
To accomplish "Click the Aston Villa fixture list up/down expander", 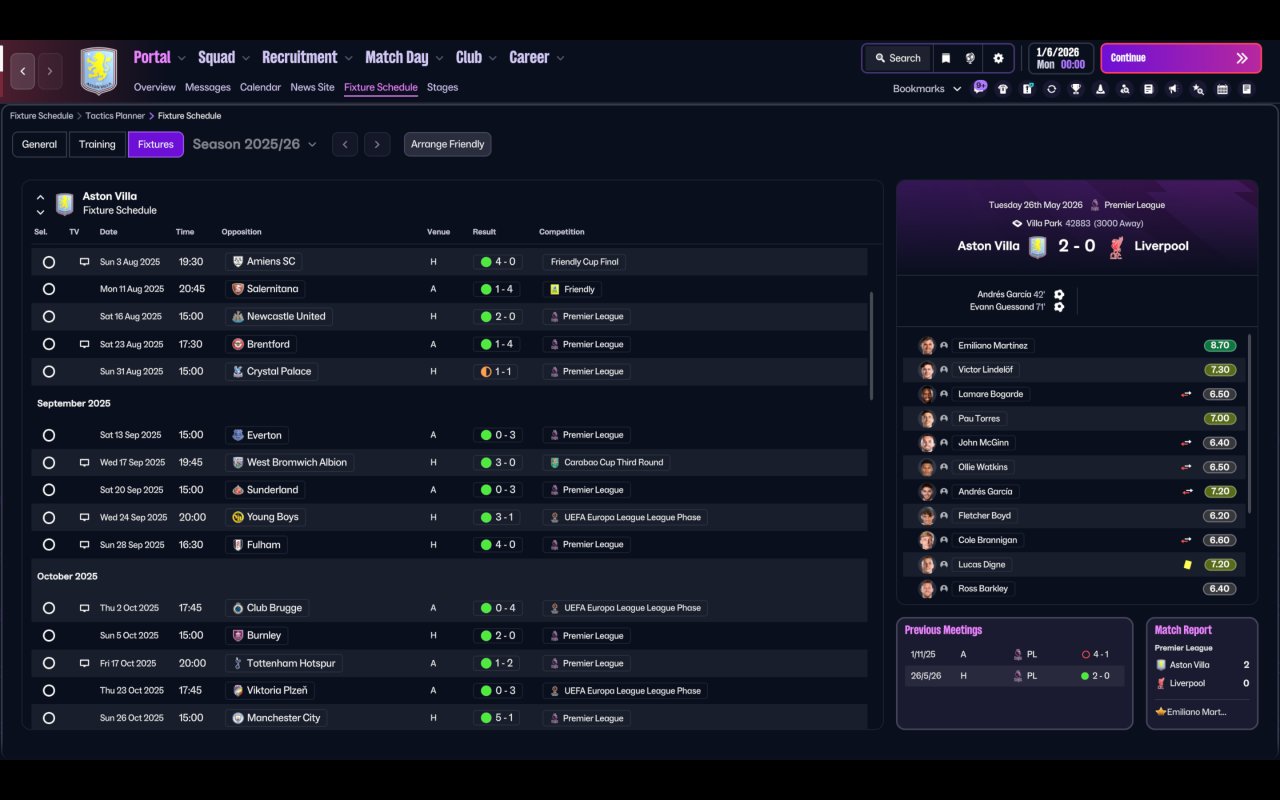I will pos(40,204).
